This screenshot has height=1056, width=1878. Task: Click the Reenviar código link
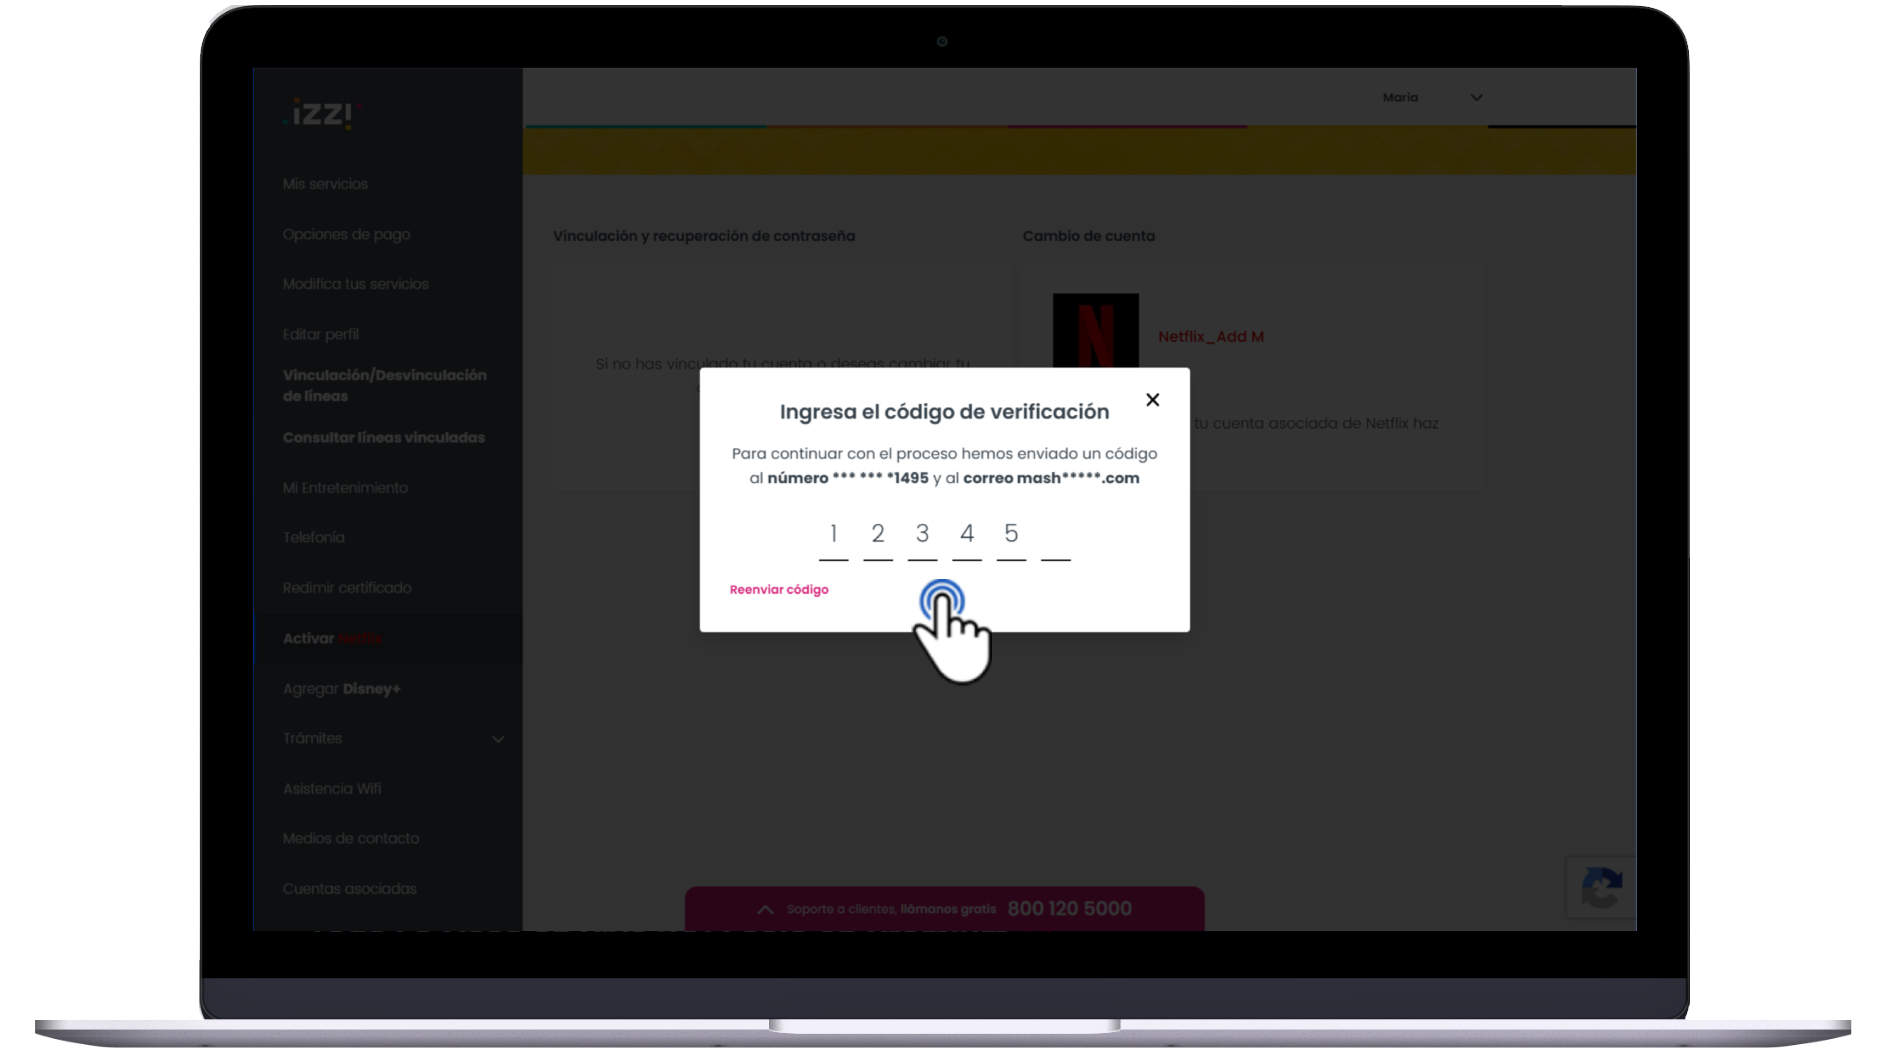[x=779, y=590]
